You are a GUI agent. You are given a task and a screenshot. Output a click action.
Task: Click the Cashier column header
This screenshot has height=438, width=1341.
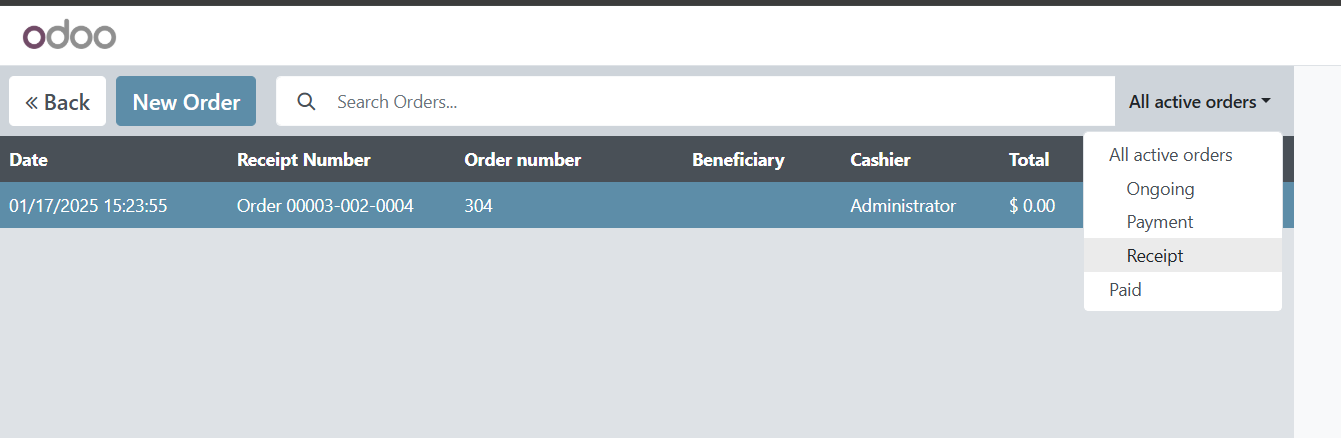click(x=880, y=160)
